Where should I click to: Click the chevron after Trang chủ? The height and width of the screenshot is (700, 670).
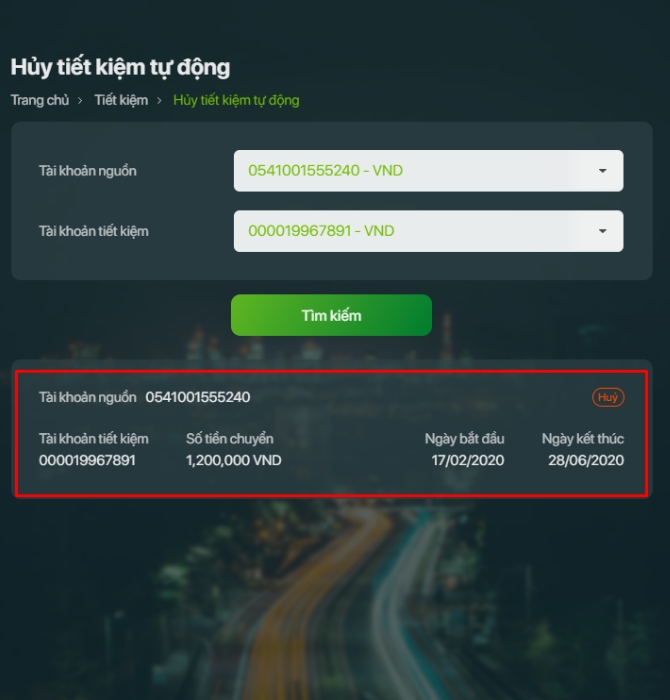point(80,100)
